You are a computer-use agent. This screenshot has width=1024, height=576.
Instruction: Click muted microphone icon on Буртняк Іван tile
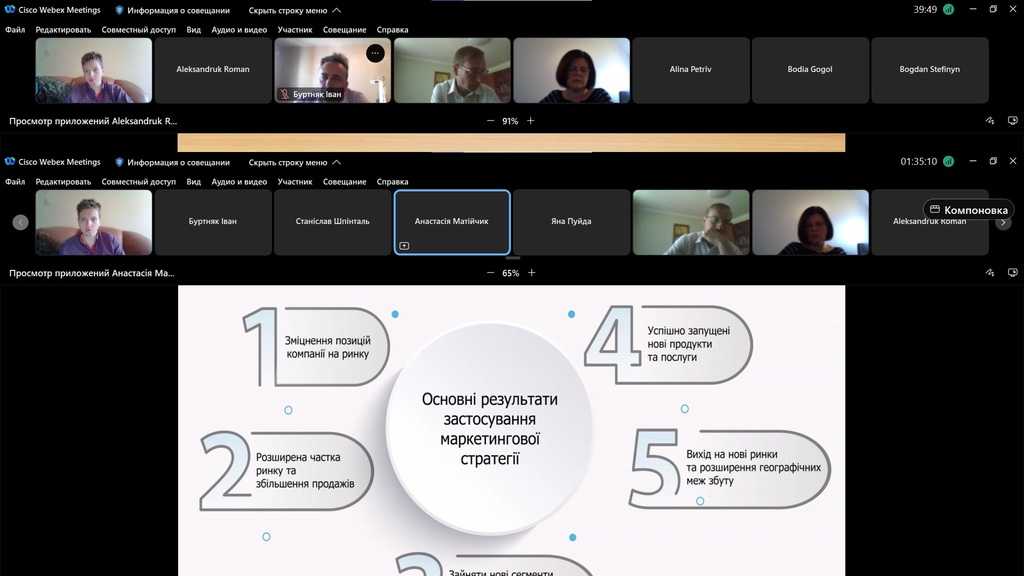285,94
